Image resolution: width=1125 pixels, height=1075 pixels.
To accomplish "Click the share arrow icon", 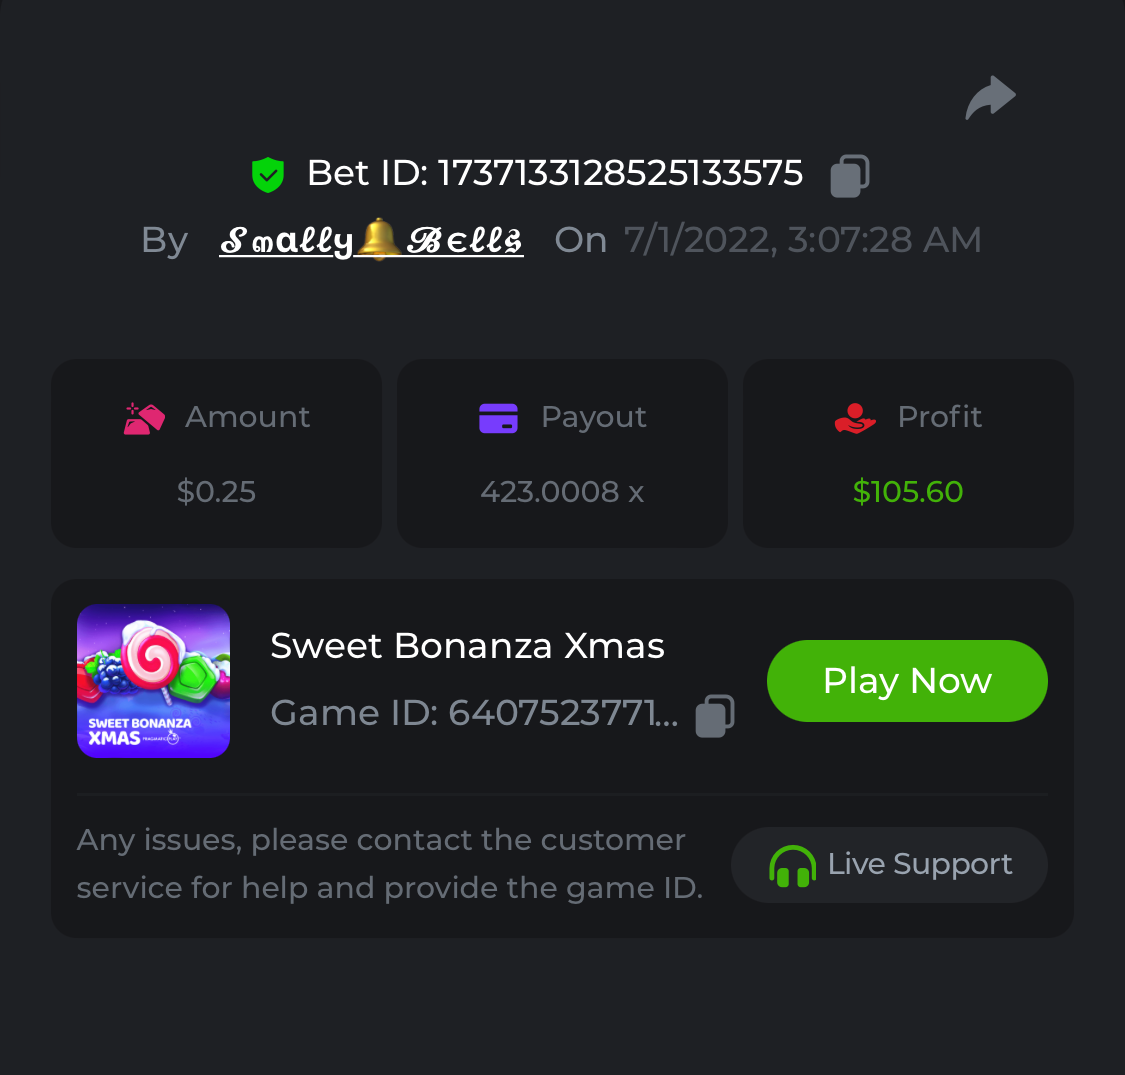I will (990, 98).
